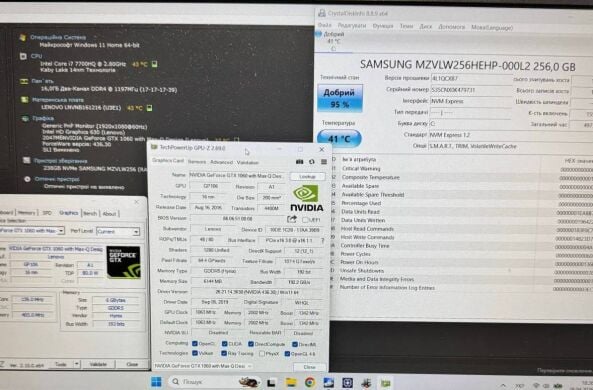The width and height of the screenshot is (593, 390).
Task: Switch to the Advanced tab in GPU-Z
Action: (221, 162)
